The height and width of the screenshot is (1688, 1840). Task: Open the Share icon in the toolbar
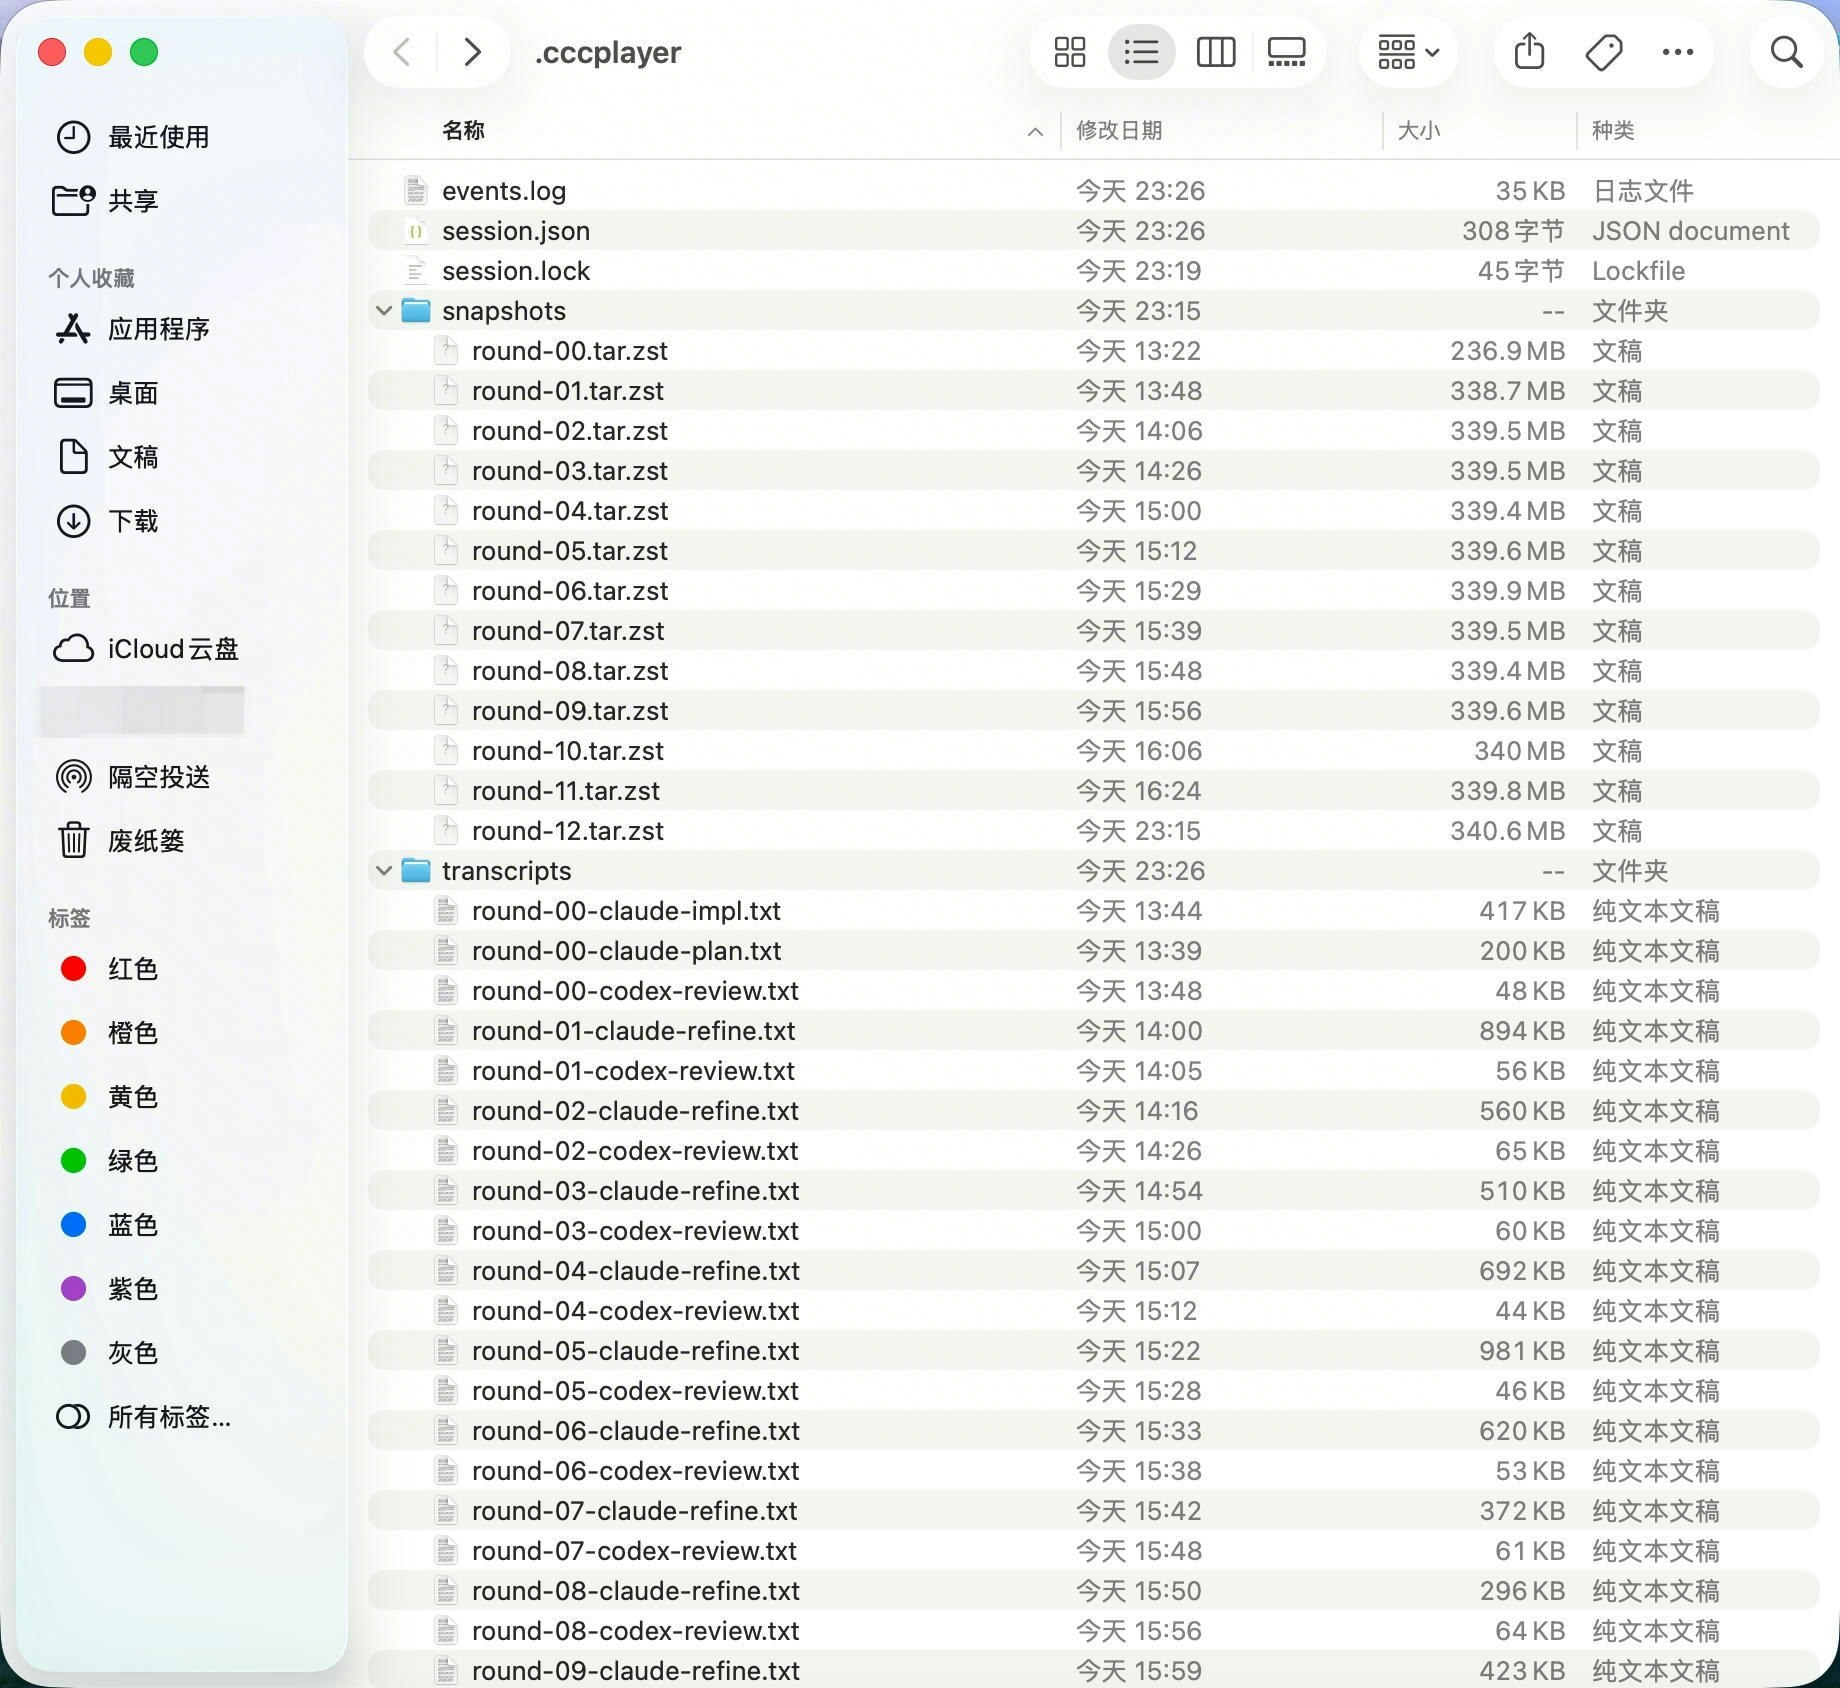[1527, 51]
